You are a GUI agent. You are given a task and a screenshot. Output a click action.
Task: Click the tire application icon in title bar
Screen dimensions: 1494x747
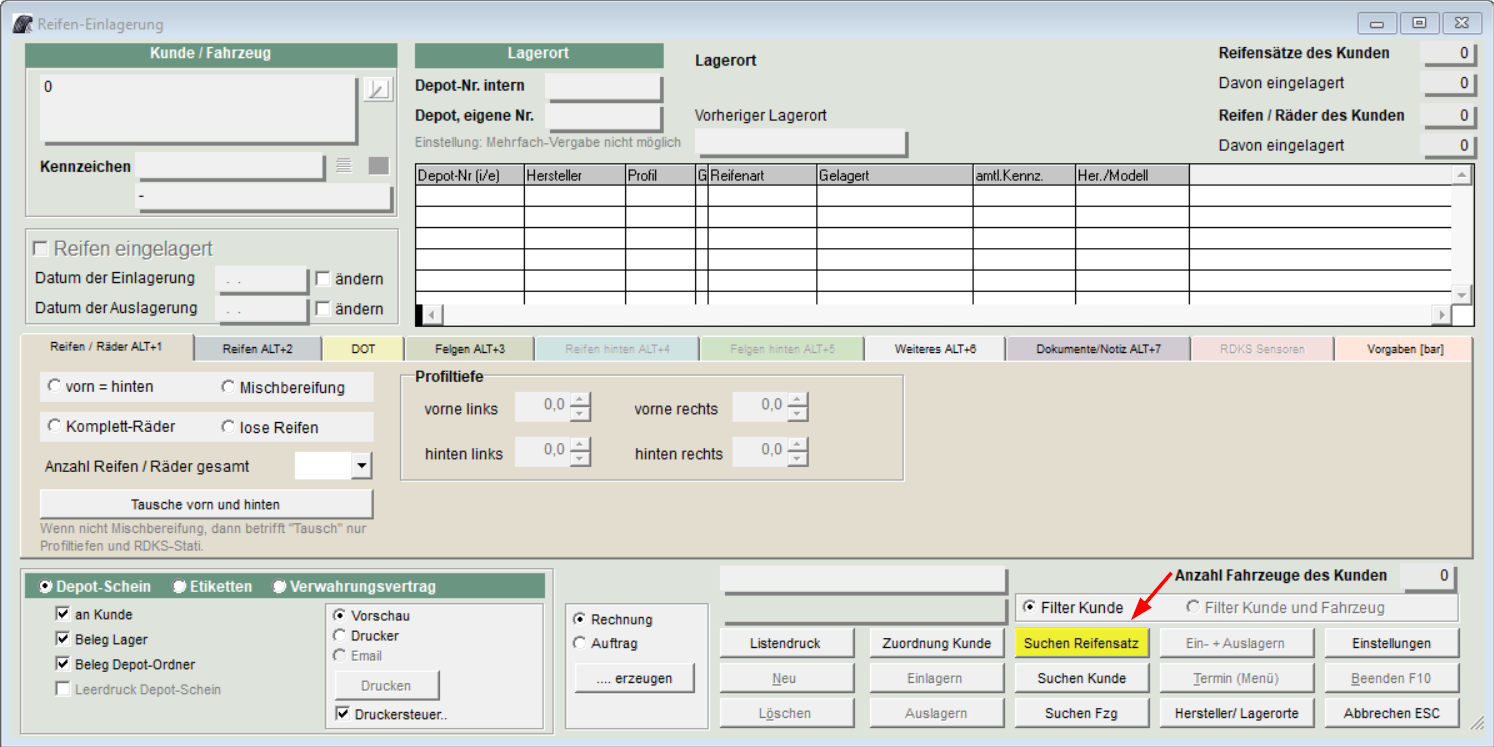click(22, 24)
